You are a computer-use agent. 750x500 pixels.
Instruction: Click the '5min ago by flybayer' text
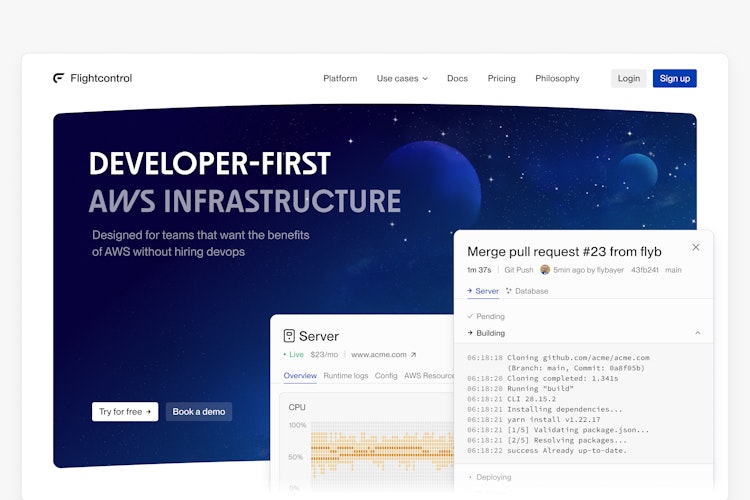588,270
